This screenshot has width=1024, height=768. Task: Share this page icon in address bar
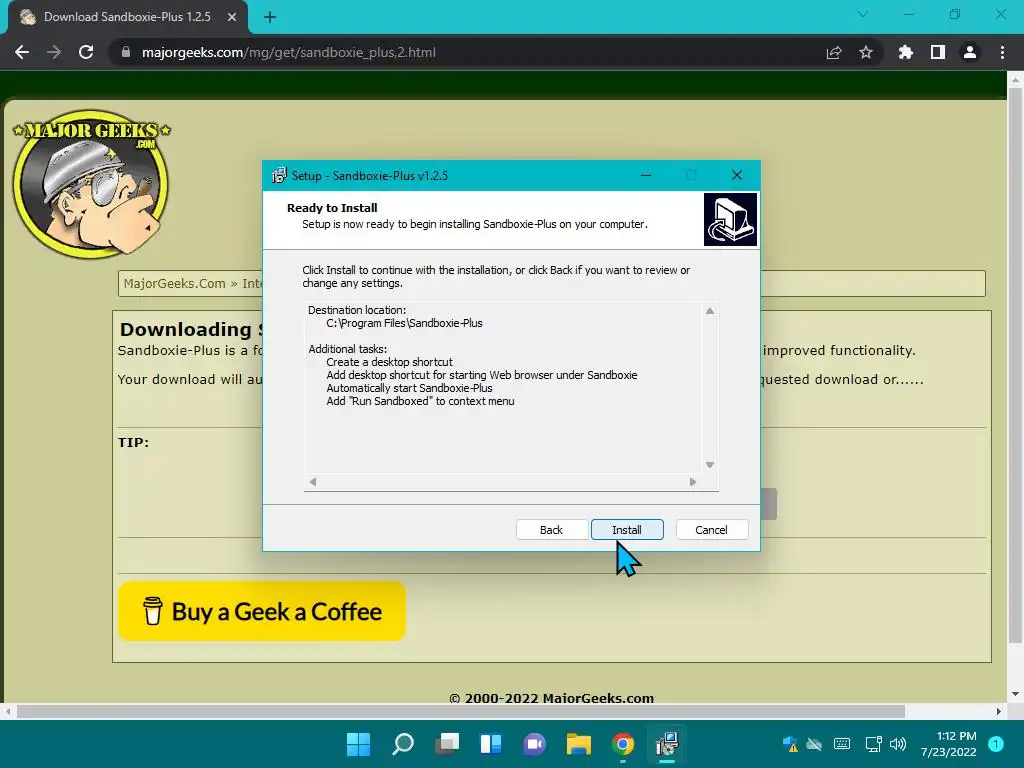tap(834, 52)
